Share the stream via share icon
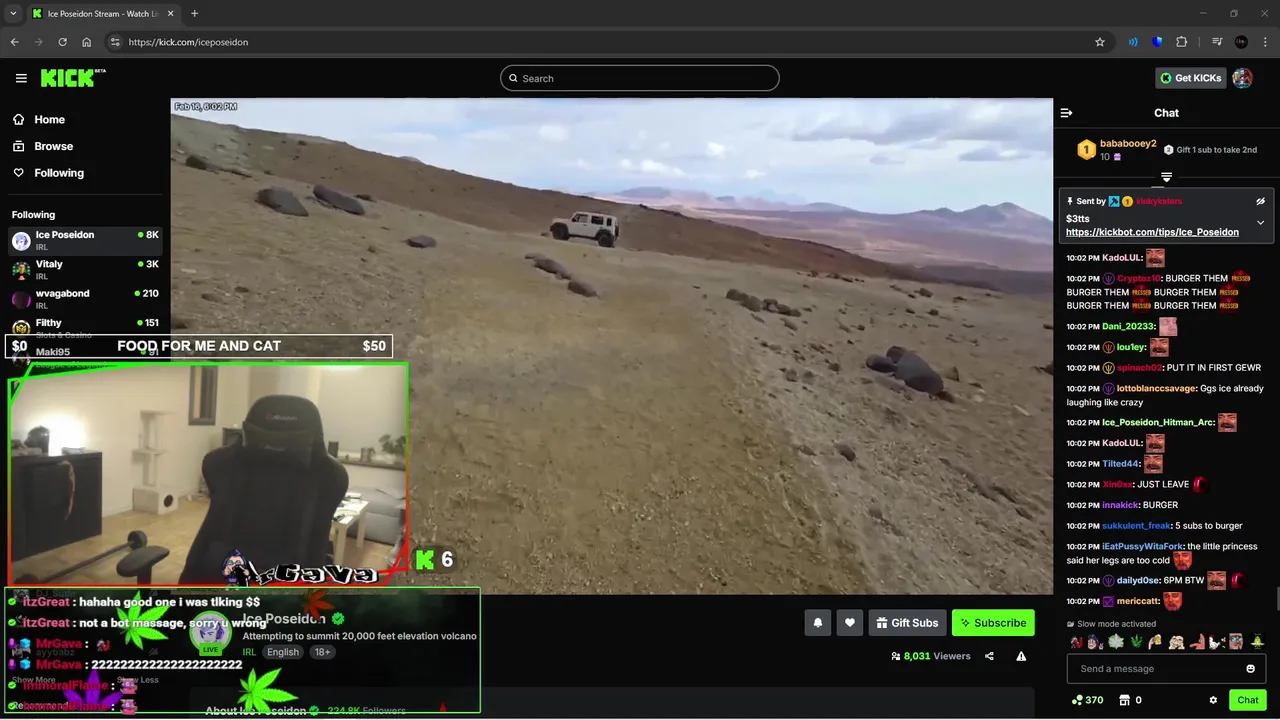The image size is (1280, 720). point(989,656)
